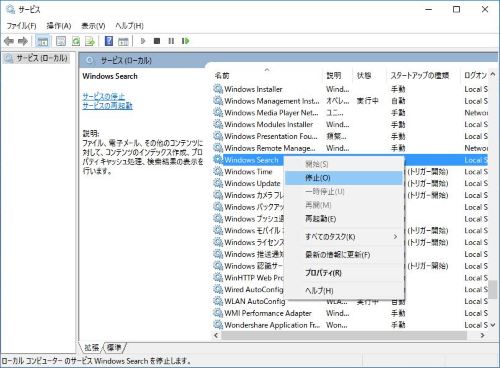Click the Export list toolbar icon
The image size is (500, 368).
click(90, 41)
